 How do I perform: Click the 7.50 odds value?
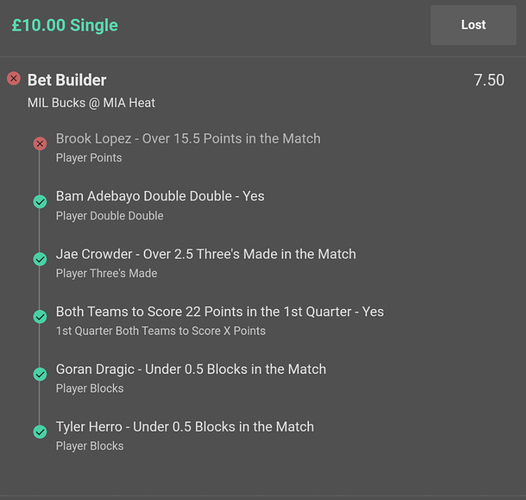(489, 80)
